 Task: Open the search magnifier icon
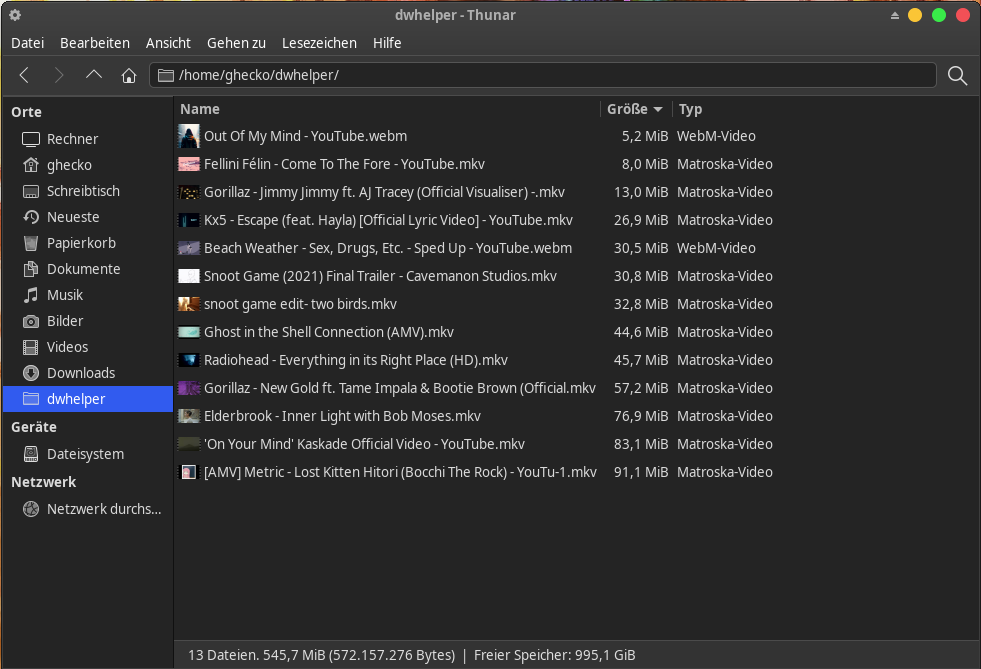pyautogui.click(x=957, y=75)
